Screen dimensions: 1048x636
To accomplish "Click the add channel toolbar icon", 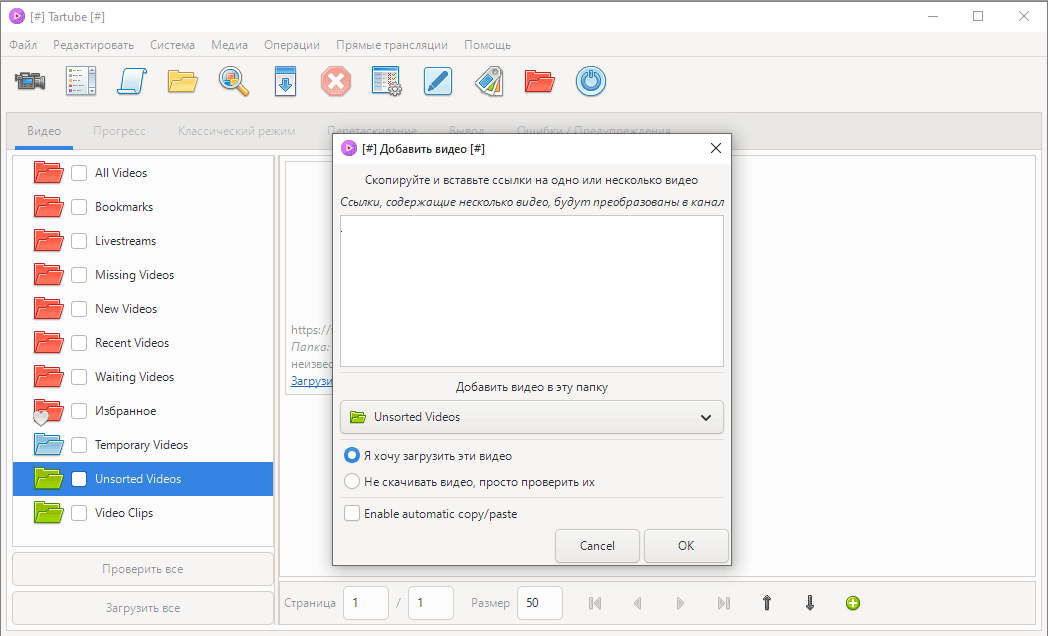I will (81, 82).
